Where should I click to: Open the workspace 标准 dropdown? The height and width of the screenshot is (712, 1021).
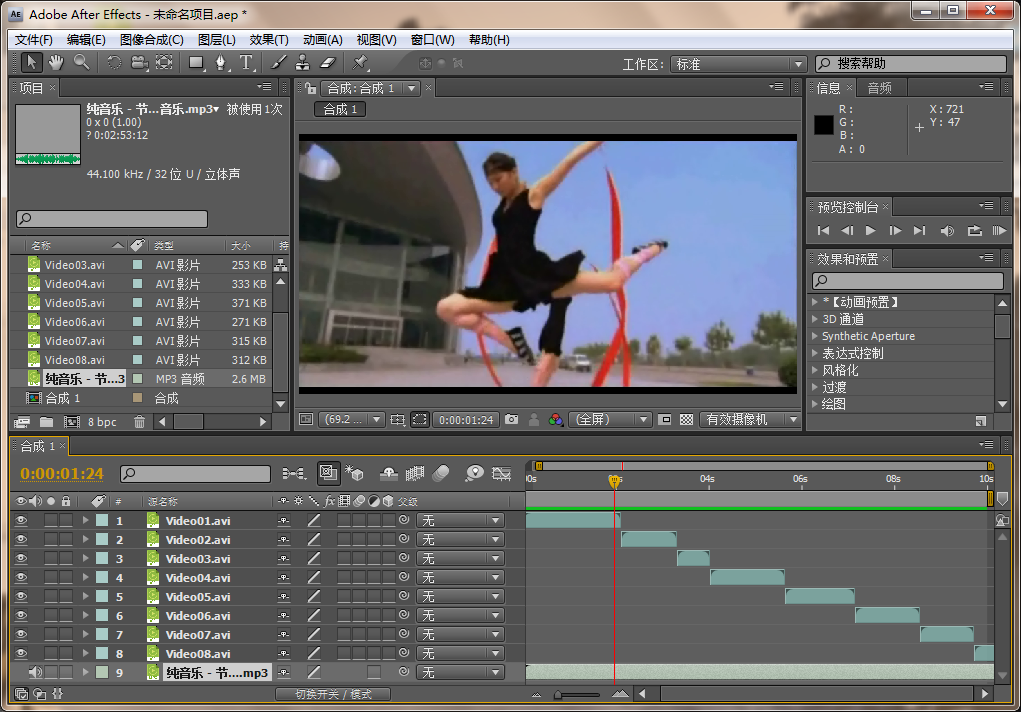point(738,64)
